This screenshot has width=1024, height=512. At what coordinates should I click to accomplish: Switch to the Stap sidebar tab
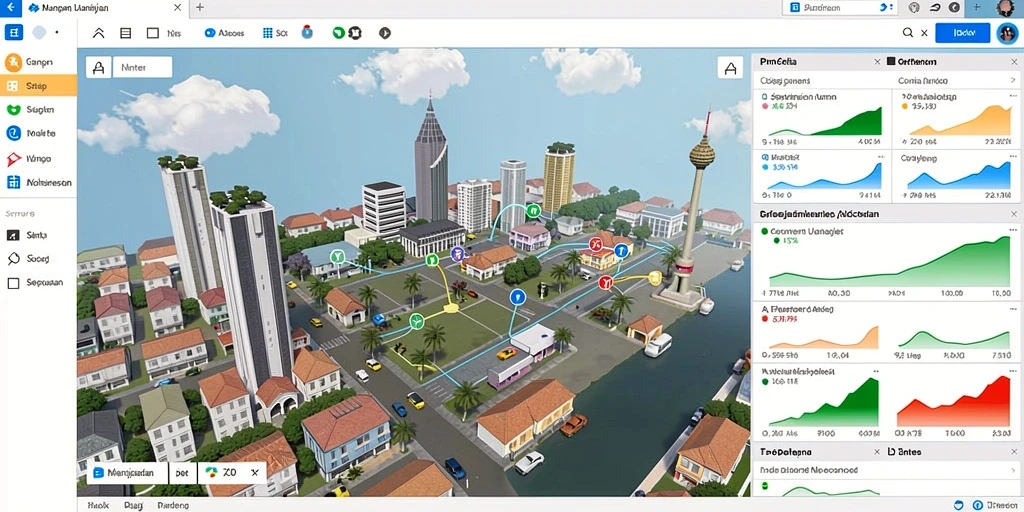(38, 86)
